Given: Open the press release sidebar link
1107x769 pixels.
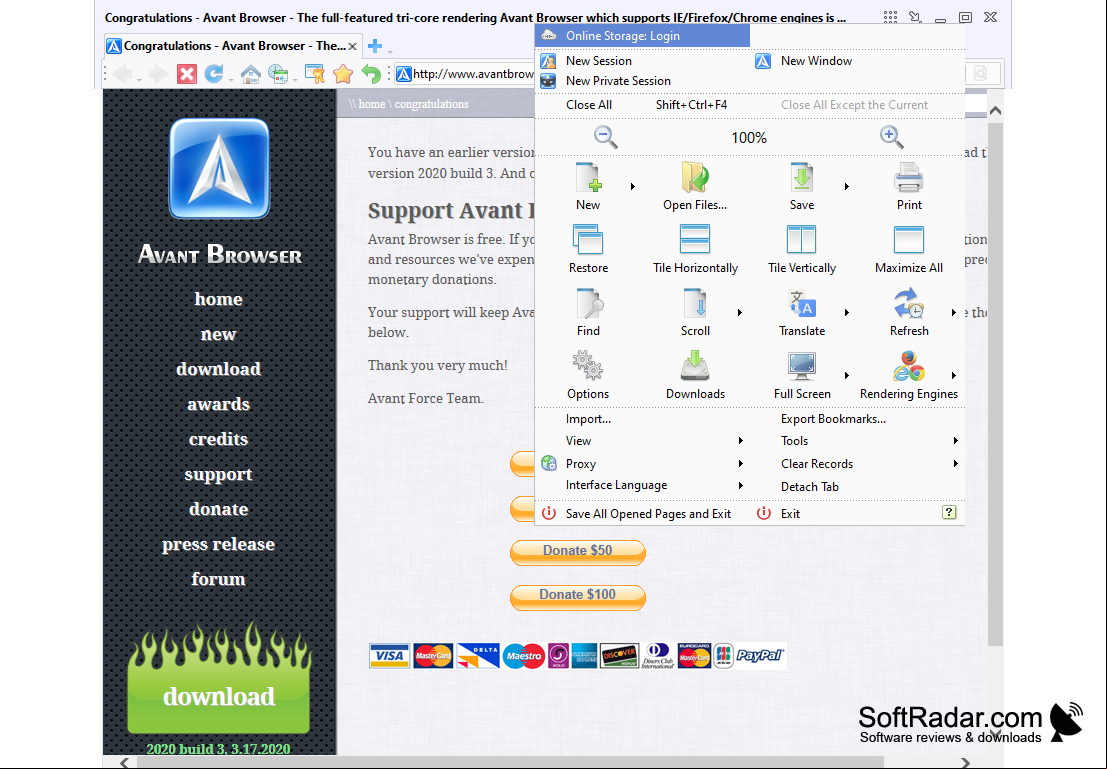Looking at the screenshot, I should pos(218,544).
